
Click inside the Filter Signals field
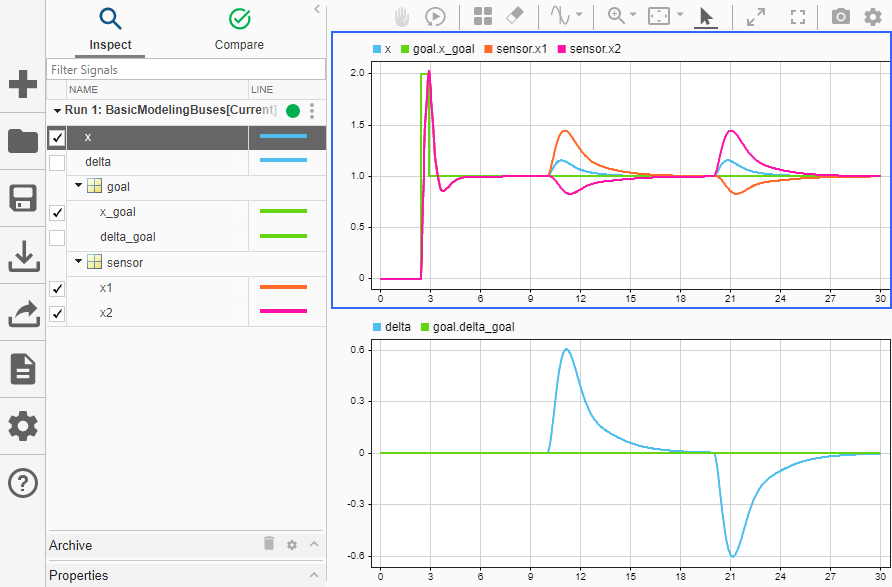pos(185,69)
